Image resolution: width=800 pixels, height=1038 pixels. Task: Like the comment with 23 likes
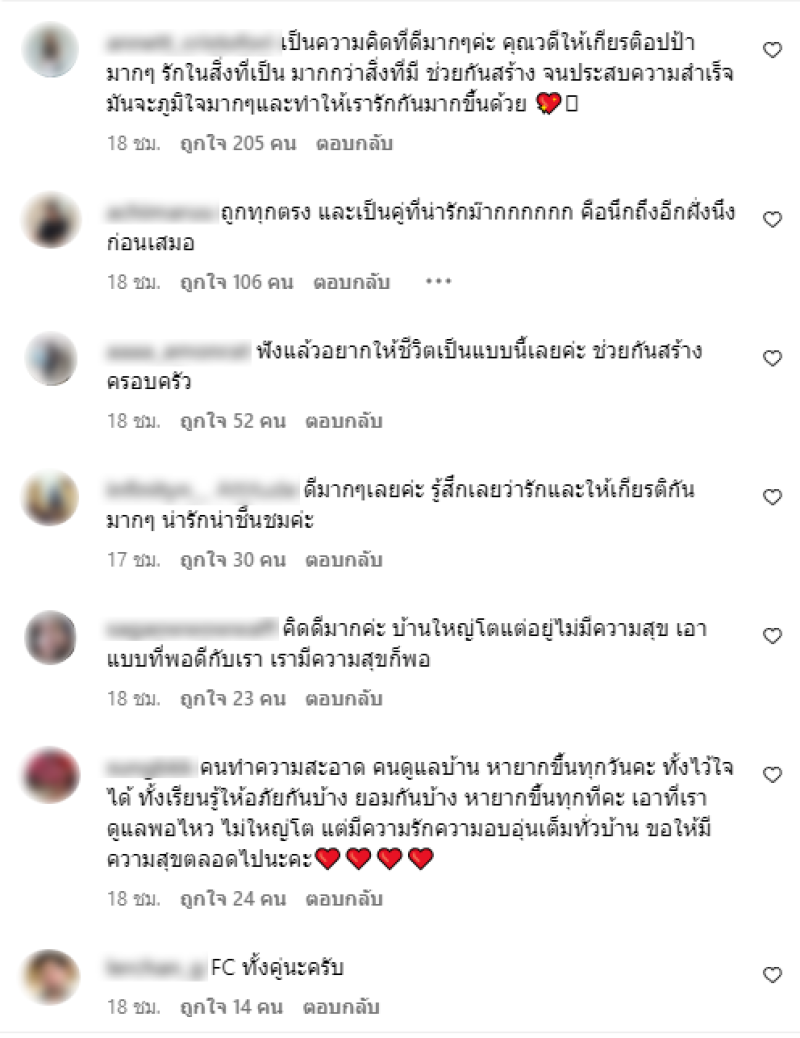(773, 636)
